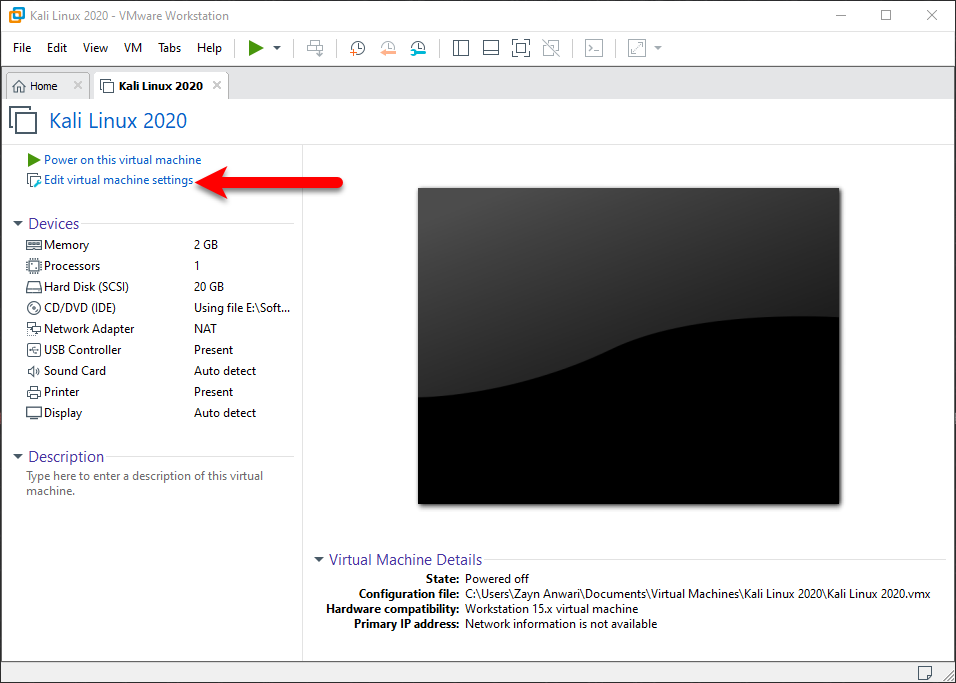
Task: Send Ctrl+Alt+Del via toolbar icon
Action: pos(315,48)
